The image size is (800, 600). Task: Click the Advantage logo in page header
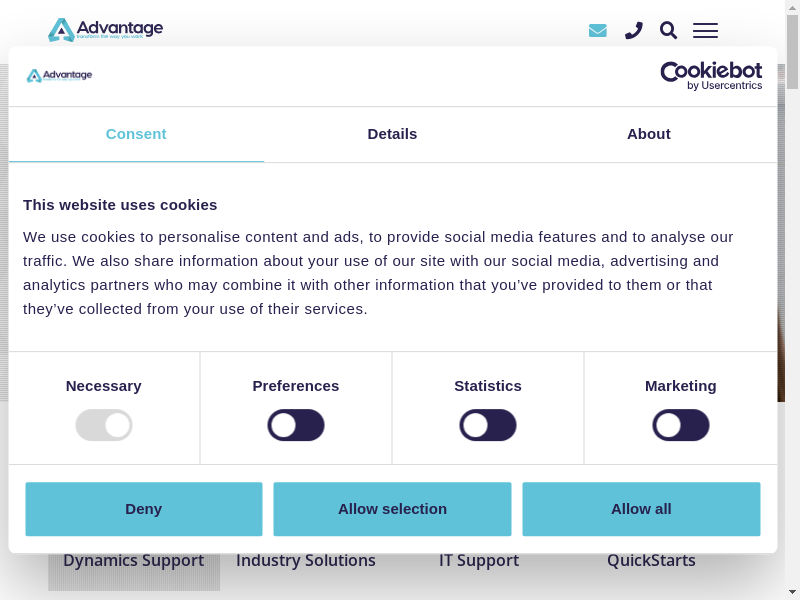tap(105, 30)
